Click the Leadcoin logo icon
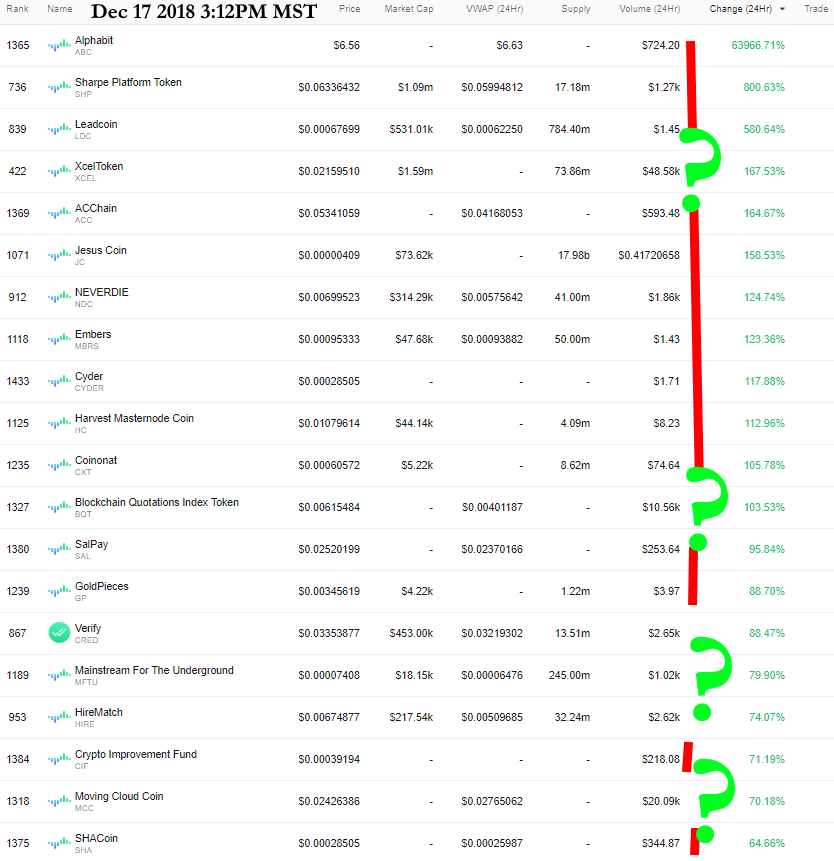The height and width of the screenshot is (861, 834). 59,130
